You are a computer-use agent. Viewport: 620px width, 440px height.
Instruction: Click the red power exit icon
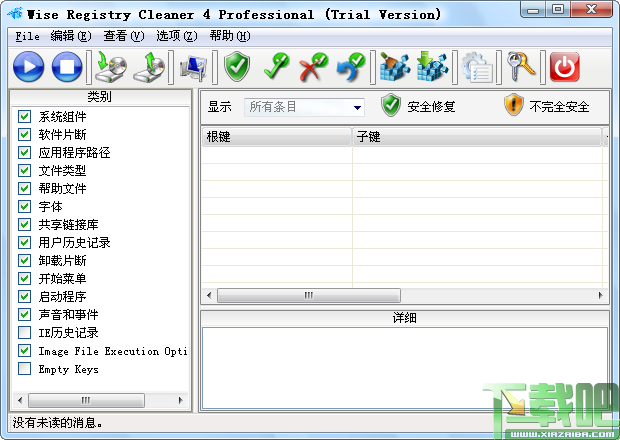565,67
